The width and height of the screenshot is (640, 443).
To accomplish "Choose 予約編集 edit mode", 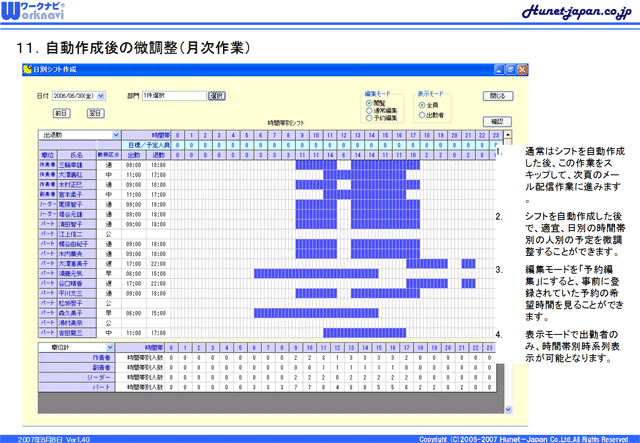I will tap(369, 118).
